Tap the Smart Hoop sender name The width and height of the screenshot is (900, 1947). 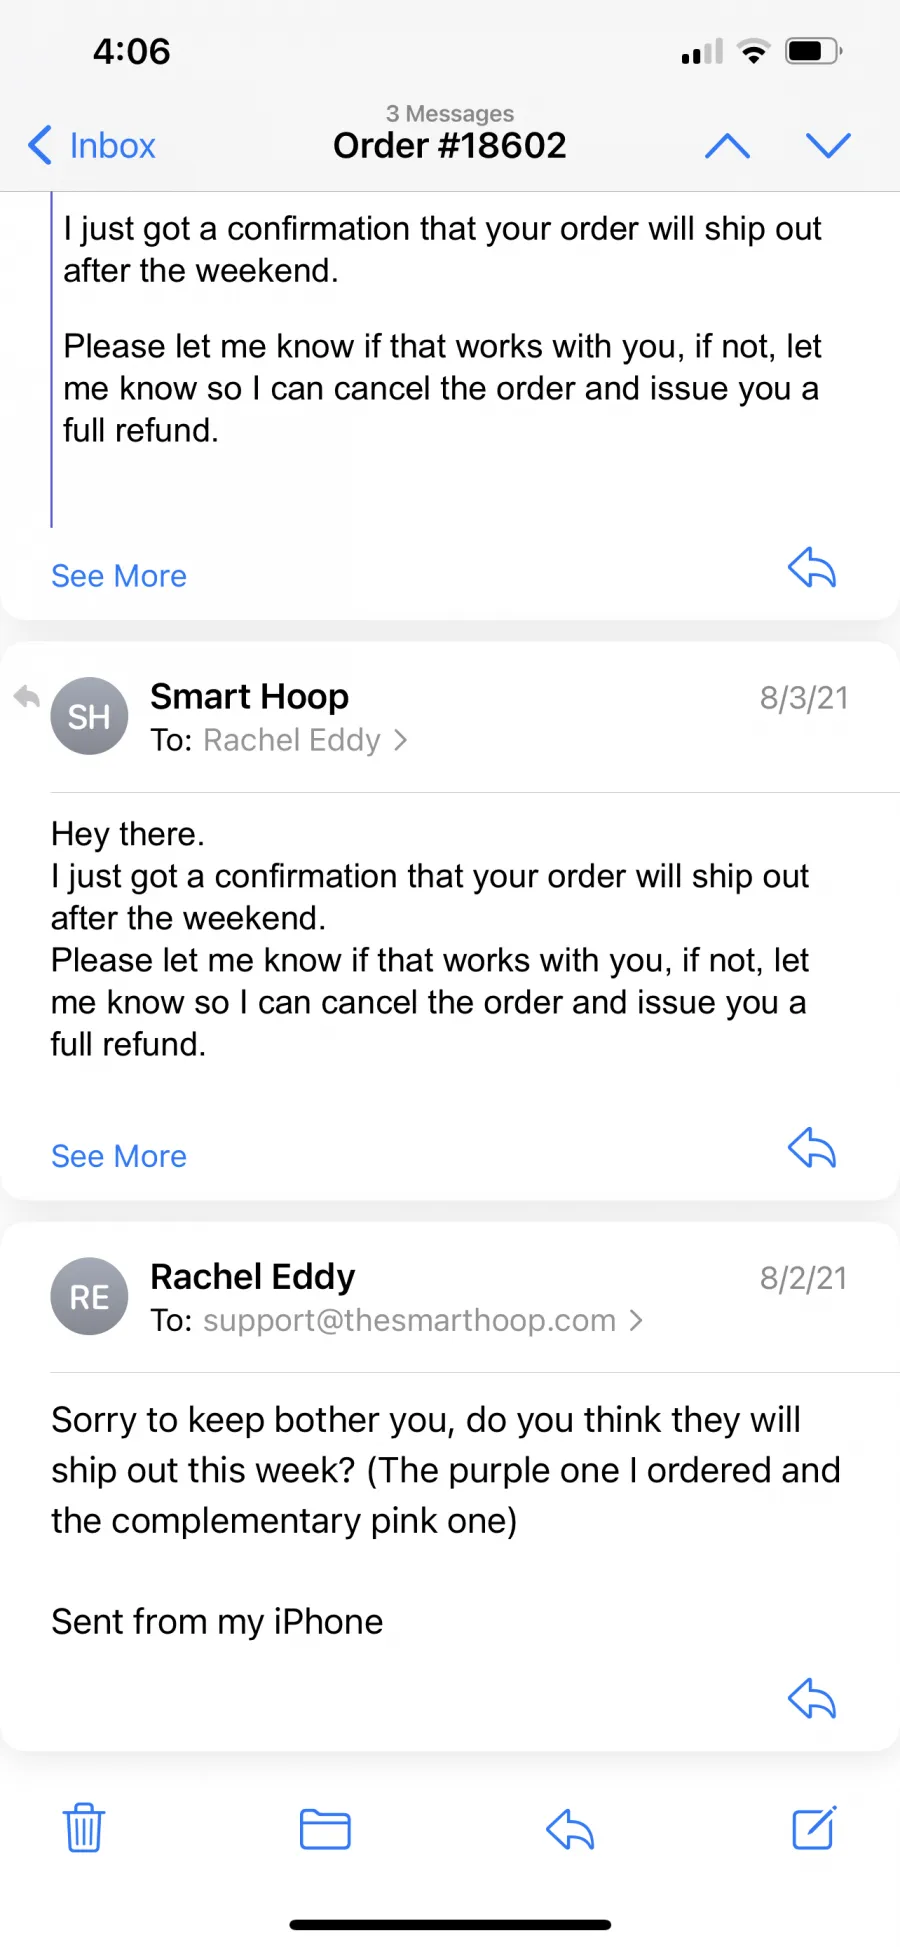tap(250, 696)
